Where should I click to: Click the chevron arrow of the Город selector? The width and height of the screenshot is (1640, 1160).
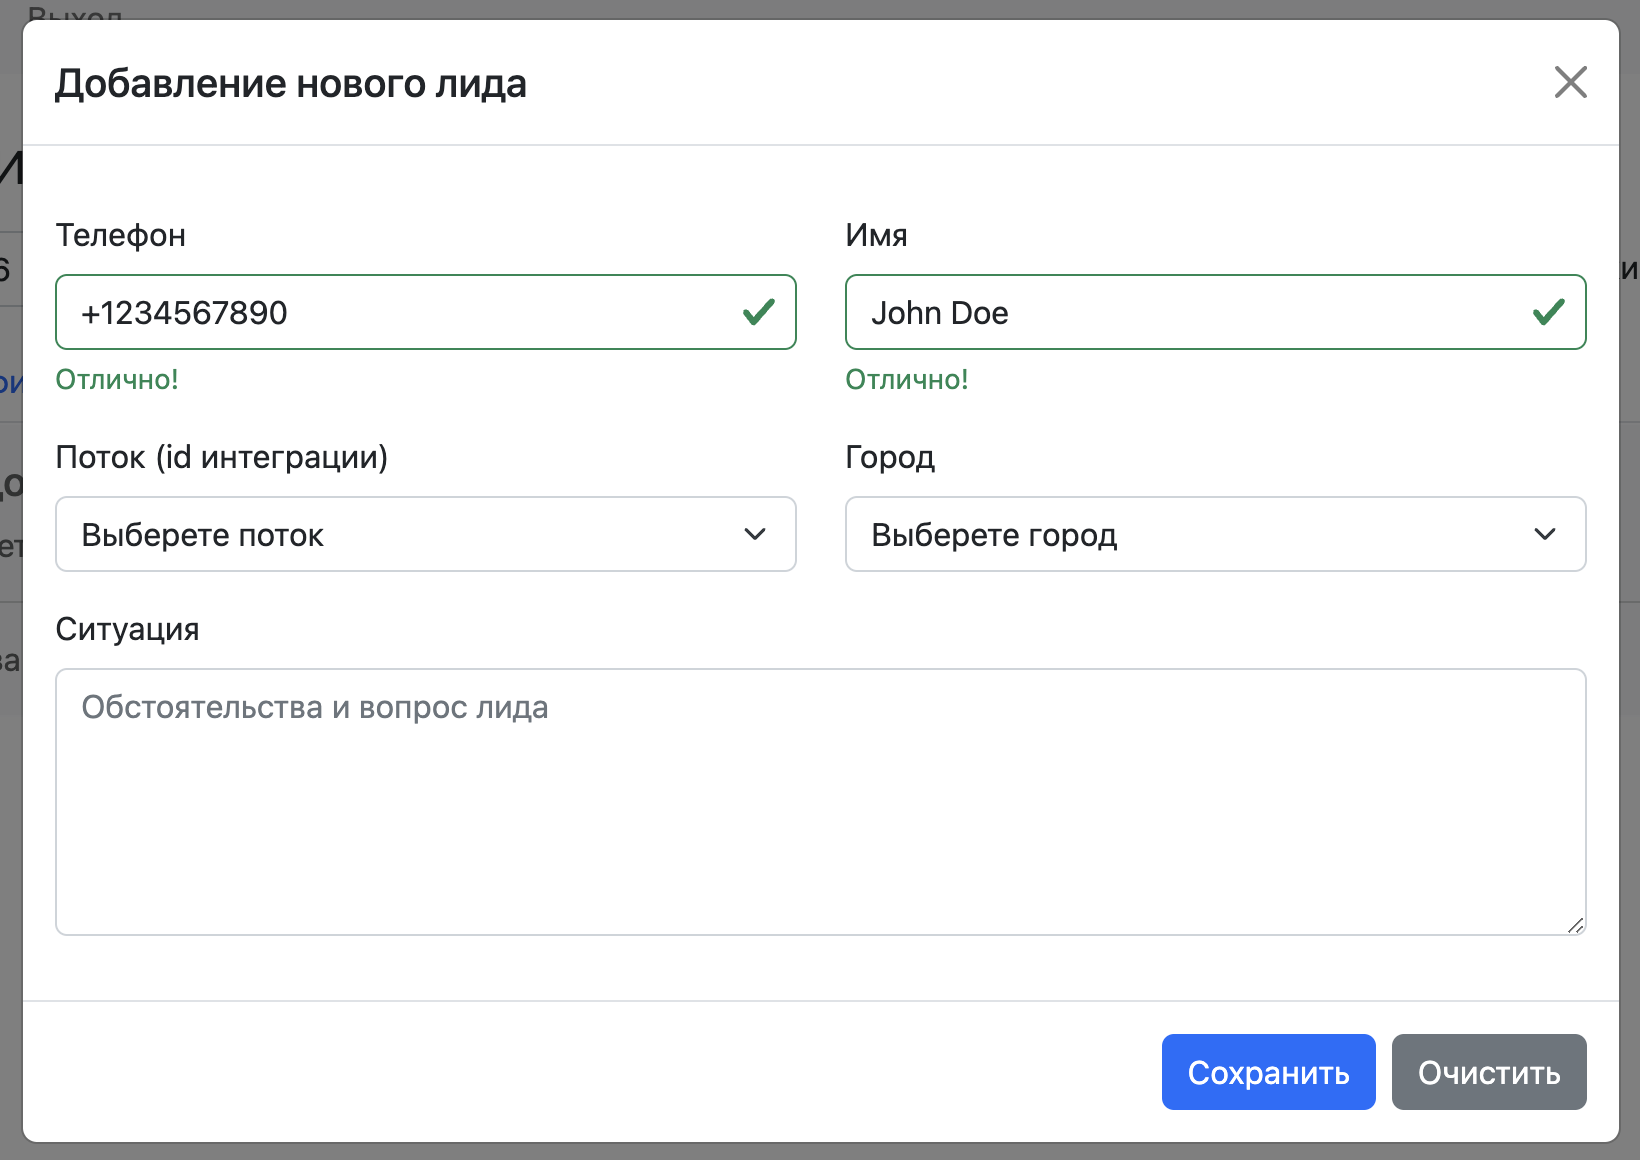1545,534
